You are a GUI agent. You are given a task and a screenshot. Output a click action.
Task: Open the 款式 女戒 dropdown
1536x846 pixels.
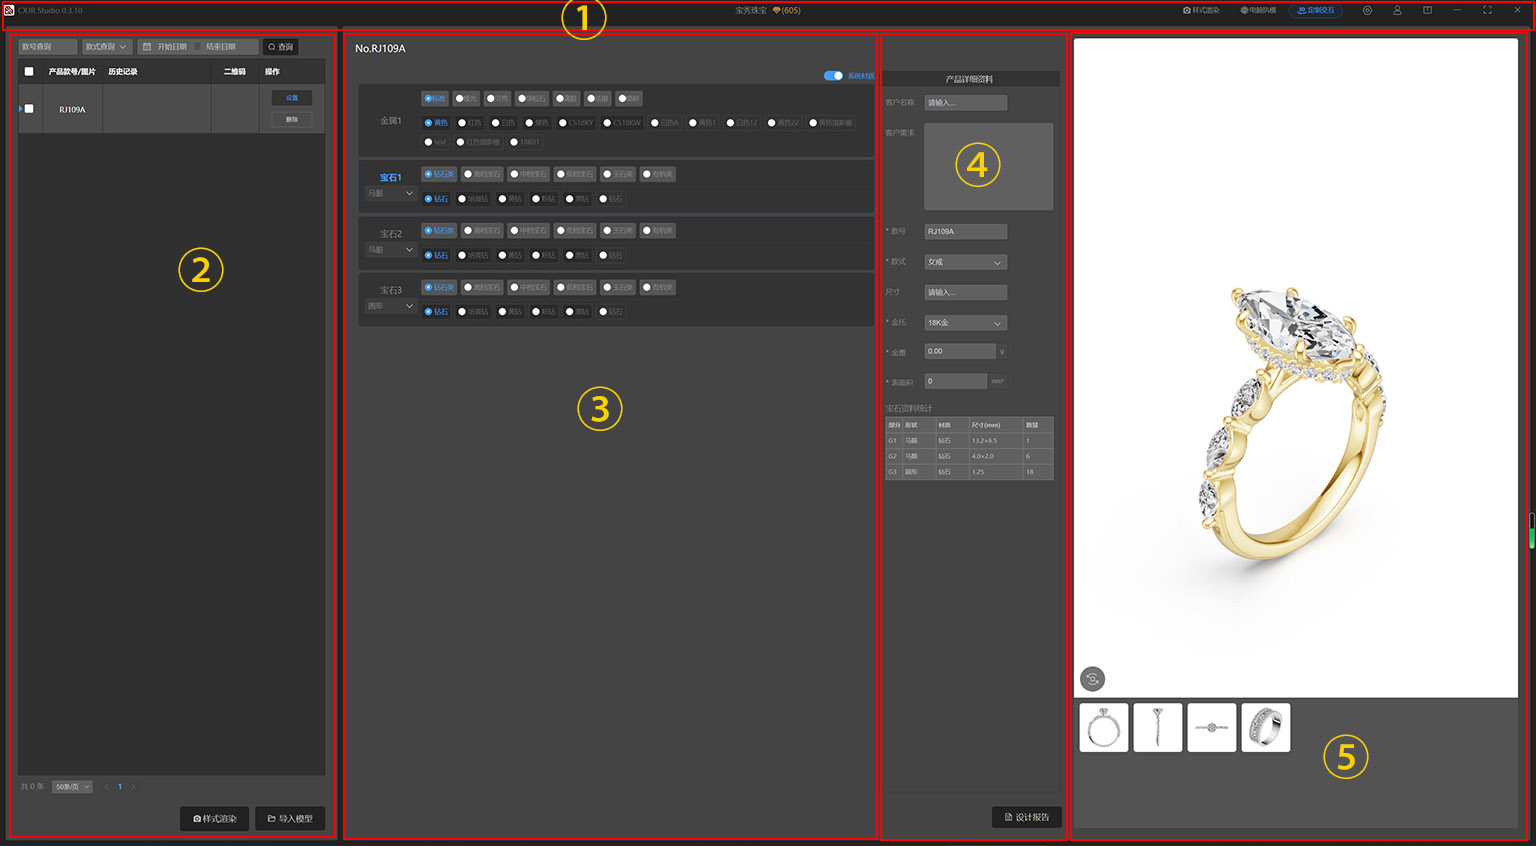(x=965, y=262)
